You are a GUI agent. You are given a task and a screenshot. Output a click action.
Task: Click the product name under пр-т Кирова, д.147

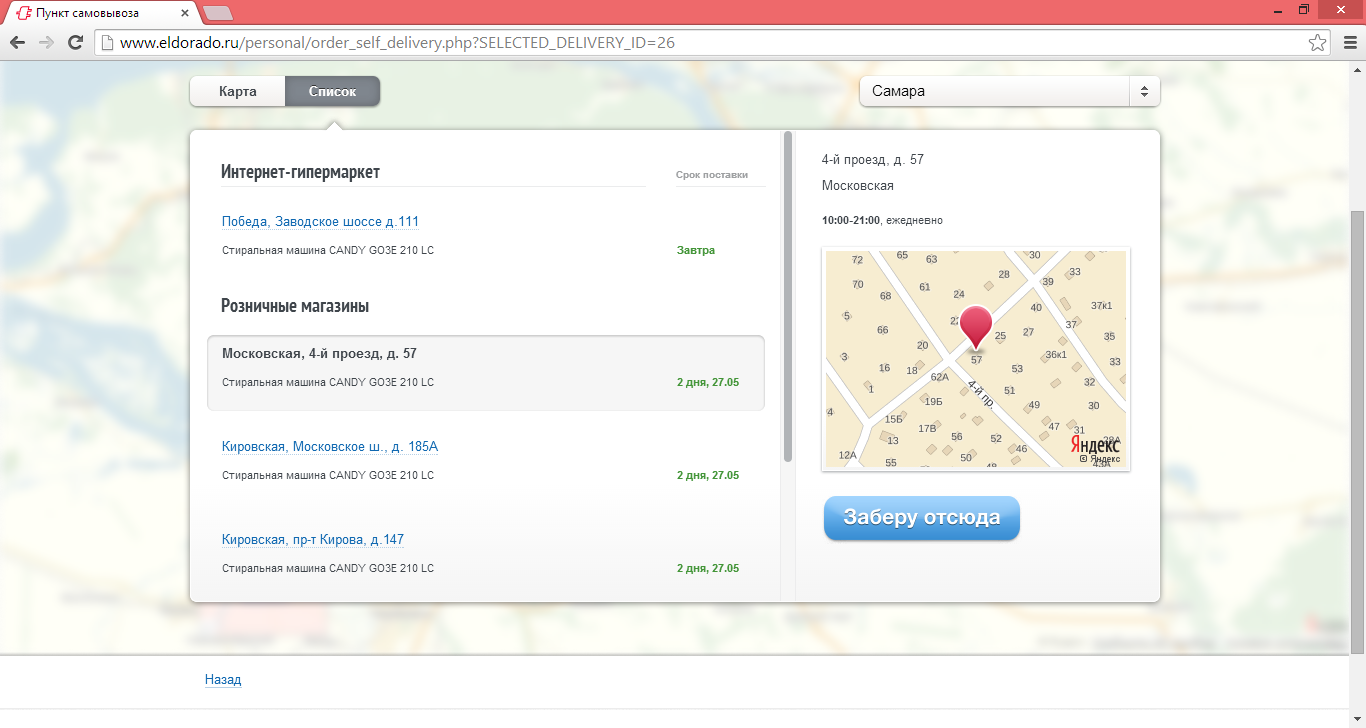pos(328,568)
